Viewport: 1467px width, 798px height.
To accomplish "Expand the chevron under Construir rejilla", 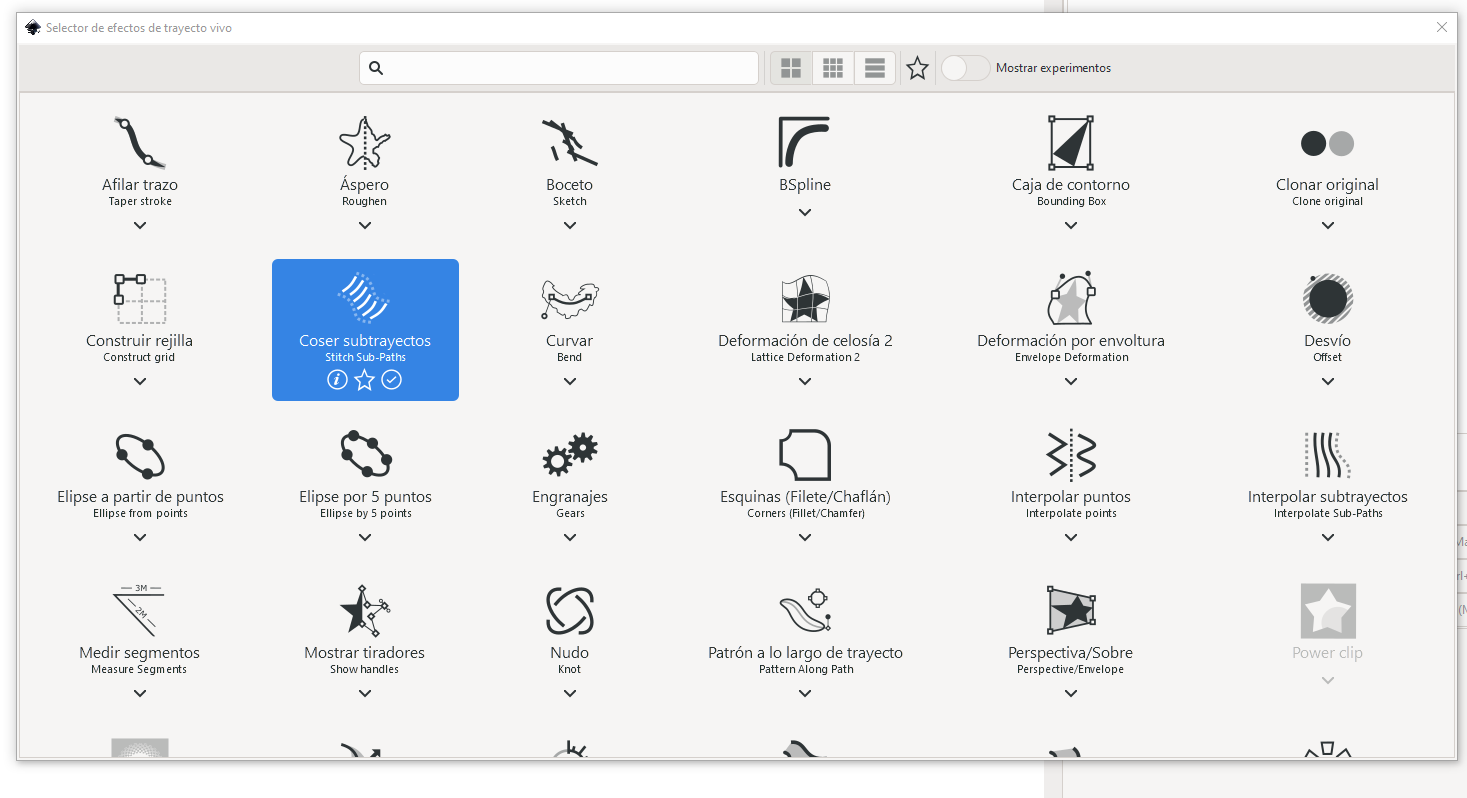I will (140, 381).
